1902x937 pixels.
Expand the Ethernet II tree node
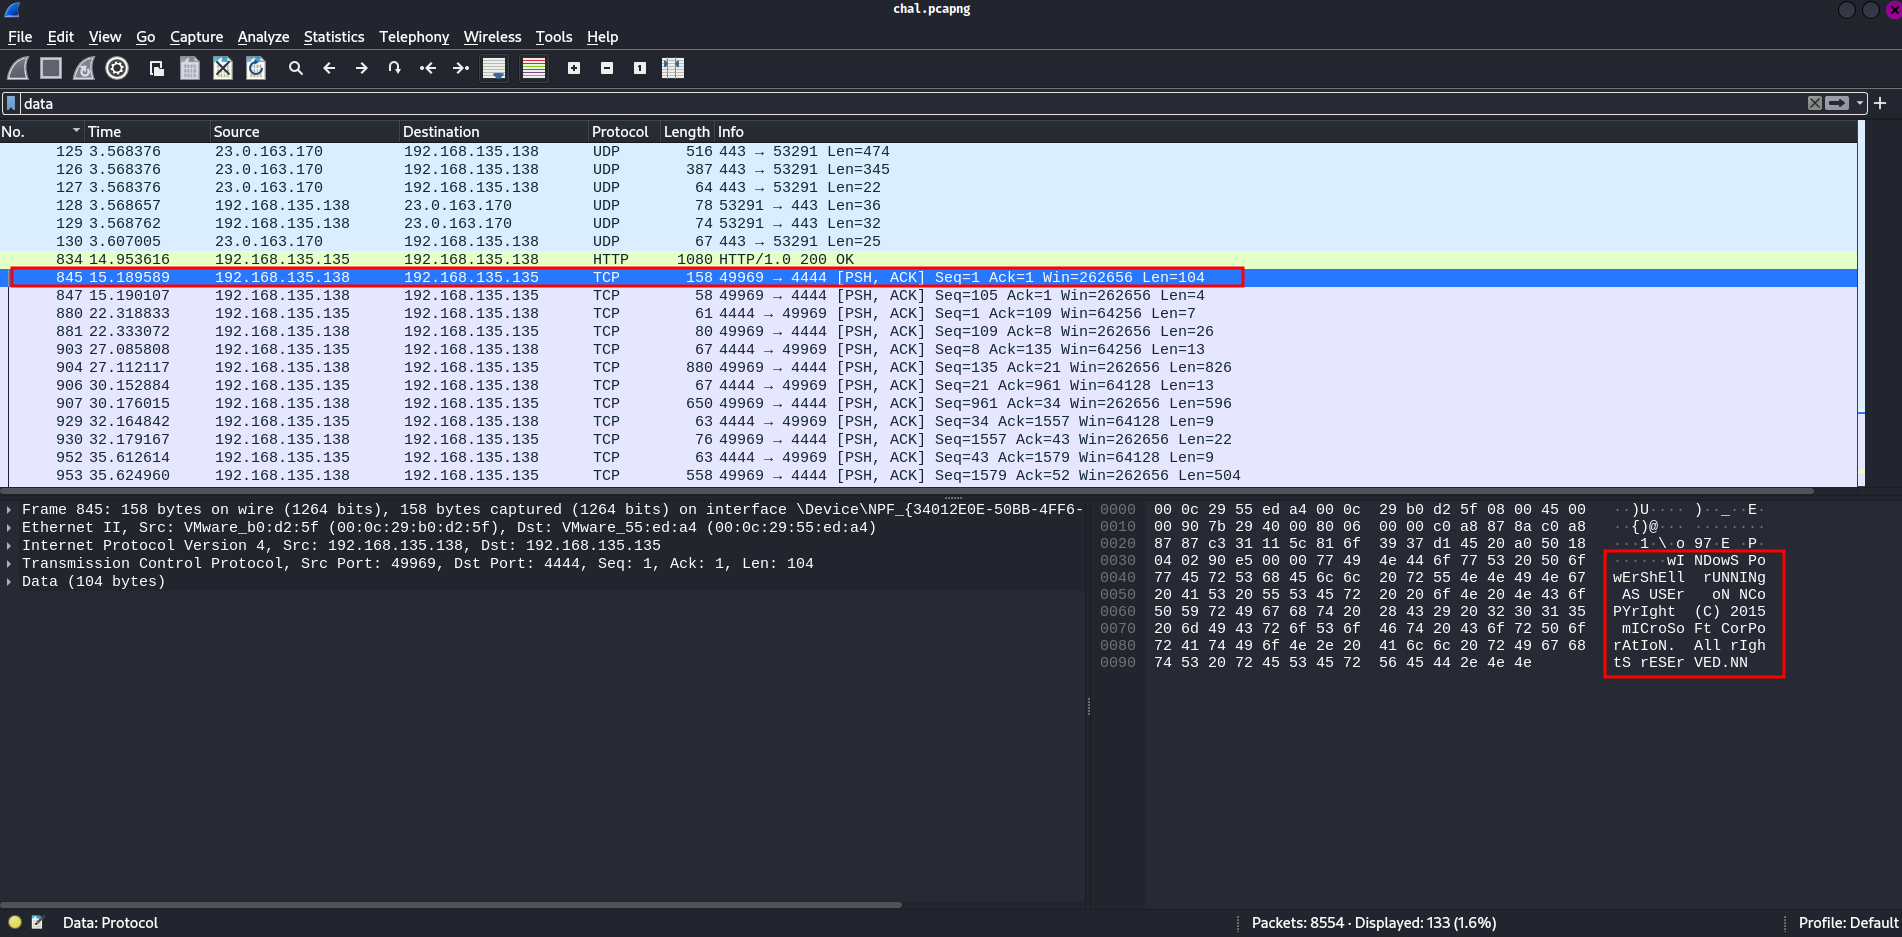click(10, 528)
